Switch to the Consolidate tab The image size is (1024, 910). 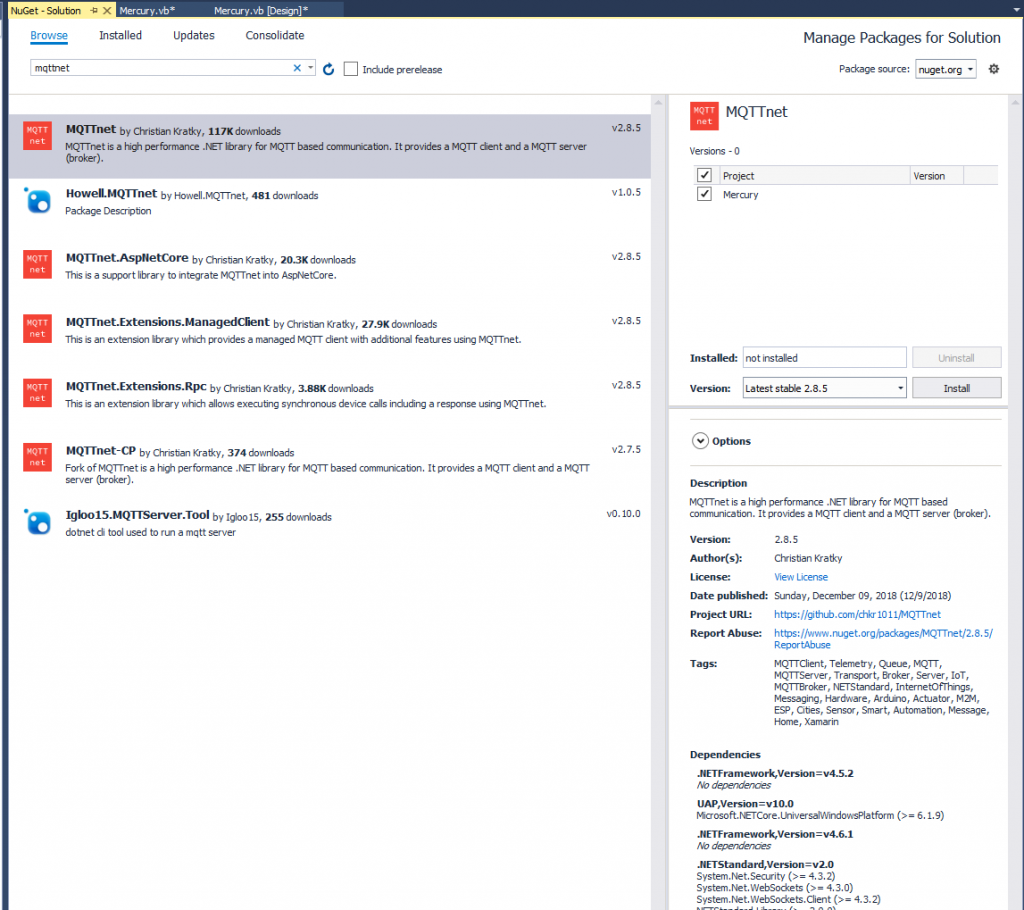[x=275, y=35]
